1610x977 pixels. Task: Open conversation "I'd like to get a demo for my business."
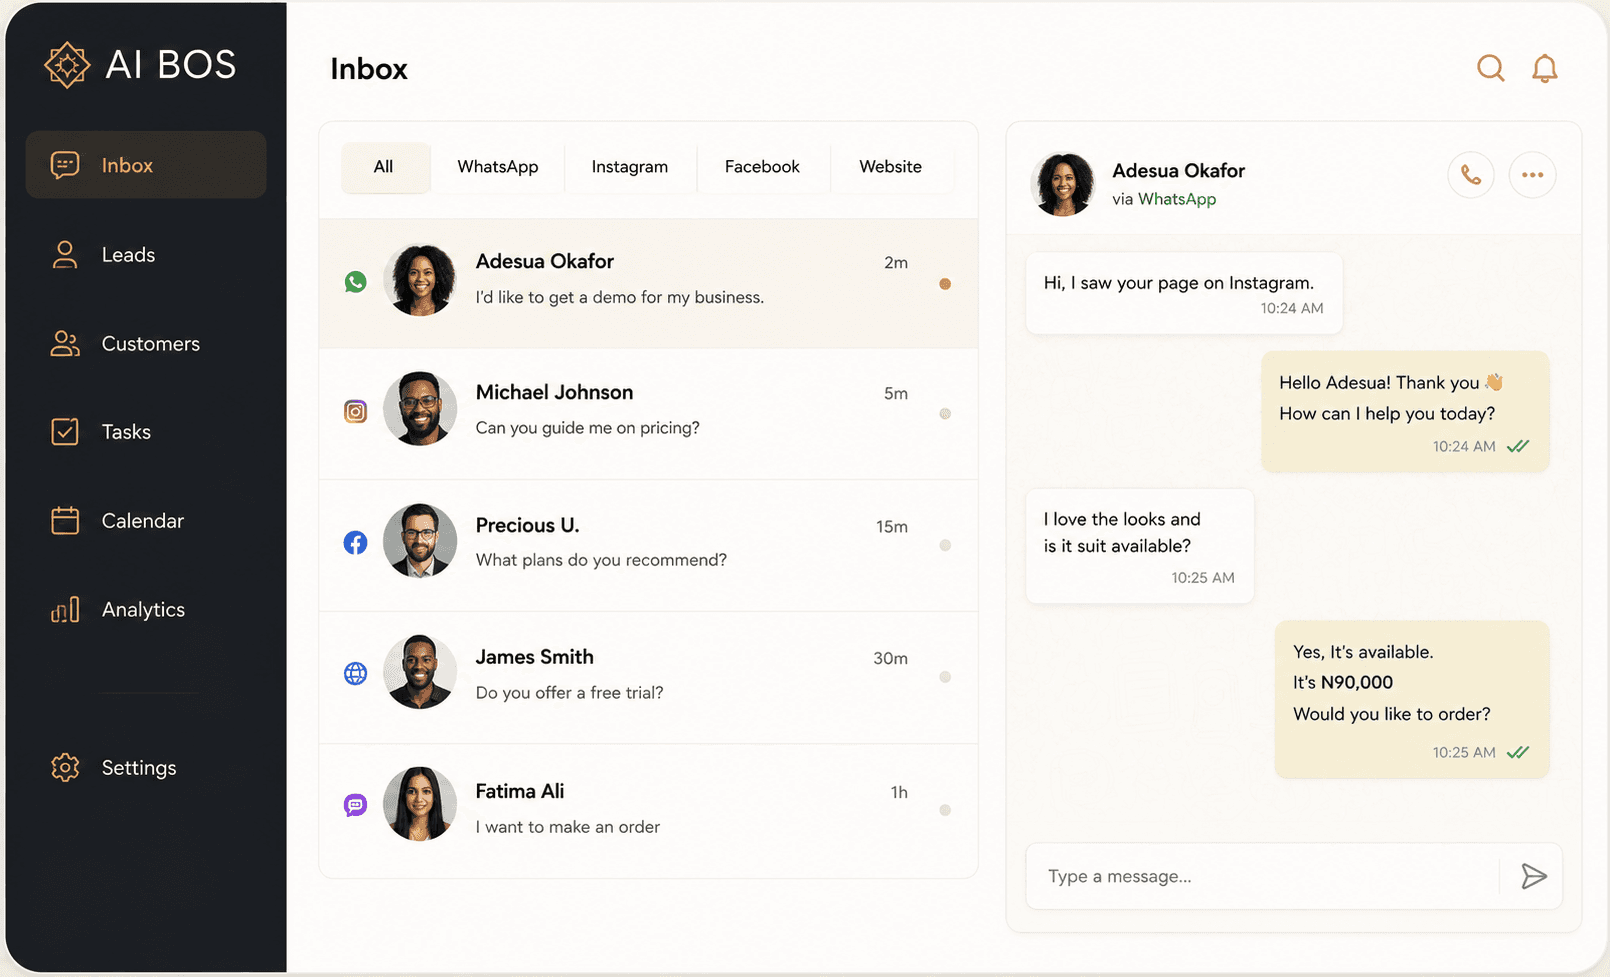[648, 284]
